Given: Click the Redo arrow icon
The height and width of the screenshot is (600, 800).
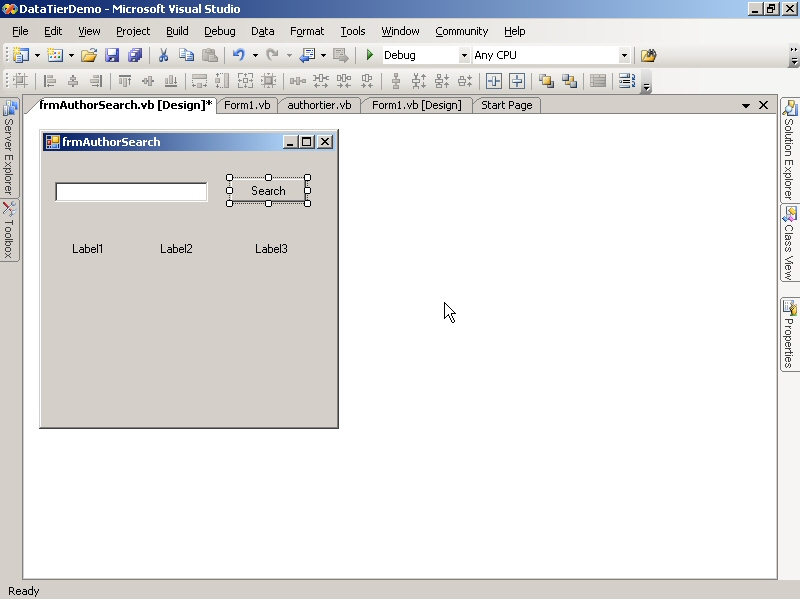Looking at the screenshot, I should click(x=272, y=55).
